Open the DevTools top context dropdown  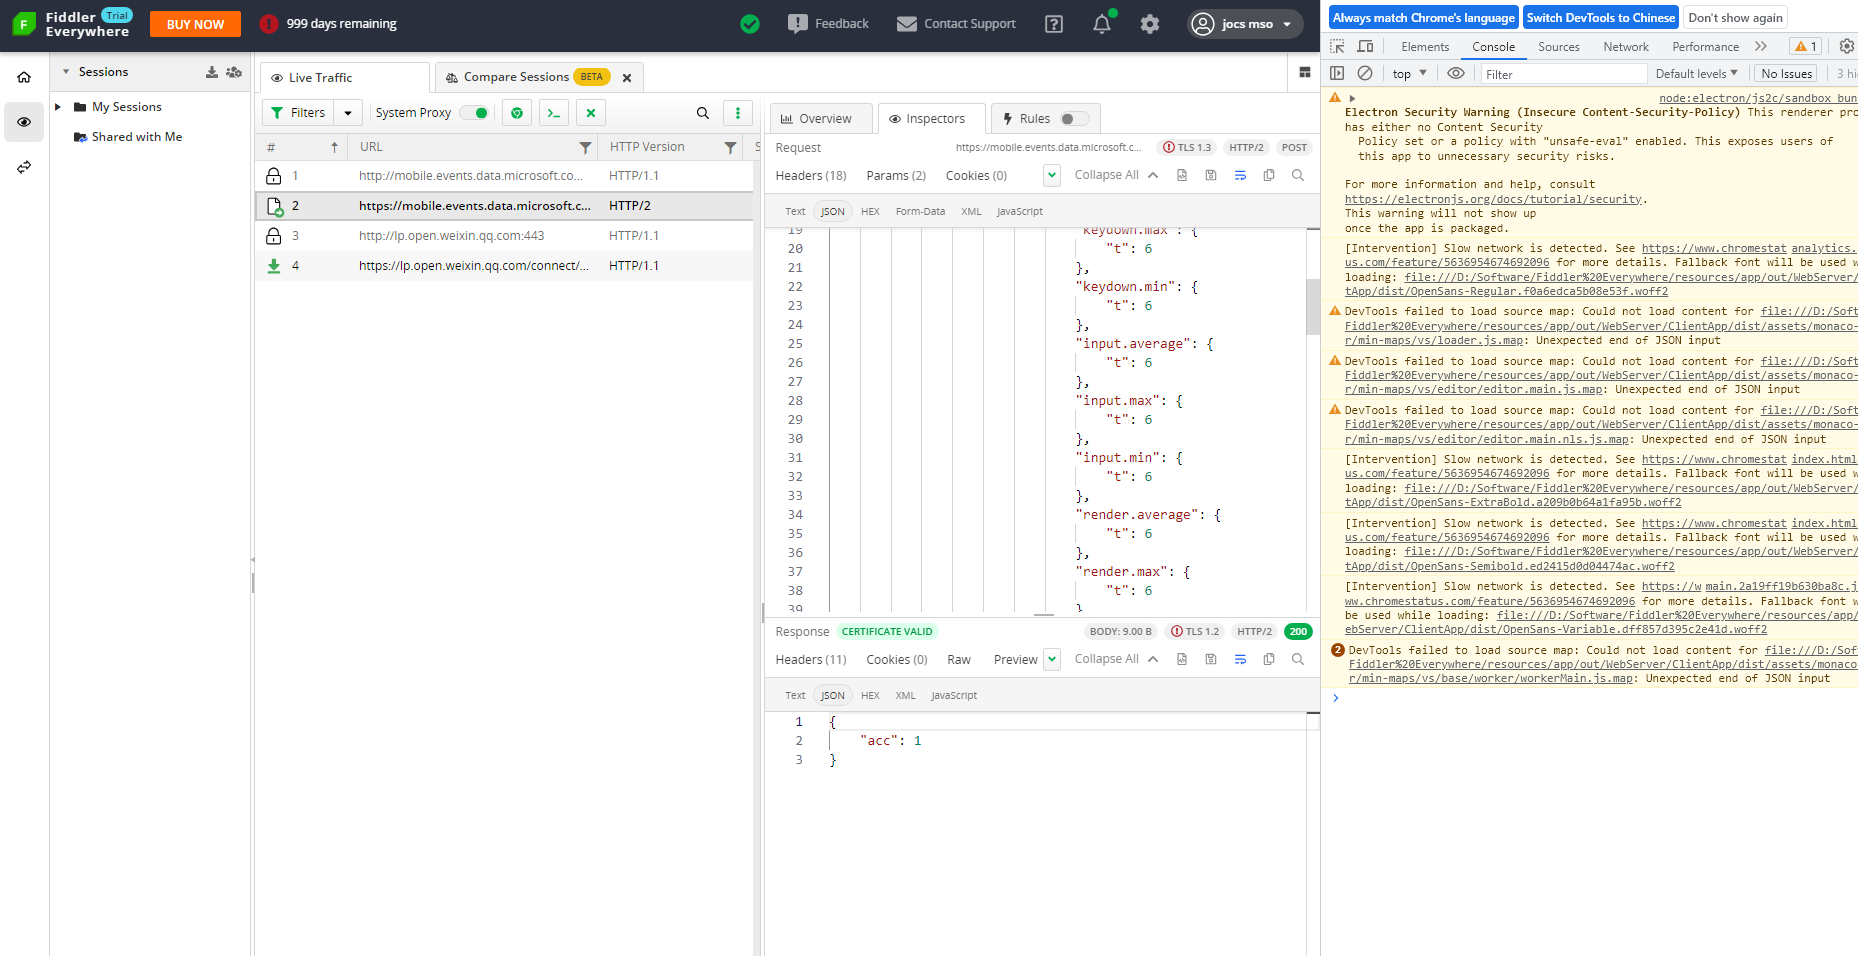[x=1410, y=73]
